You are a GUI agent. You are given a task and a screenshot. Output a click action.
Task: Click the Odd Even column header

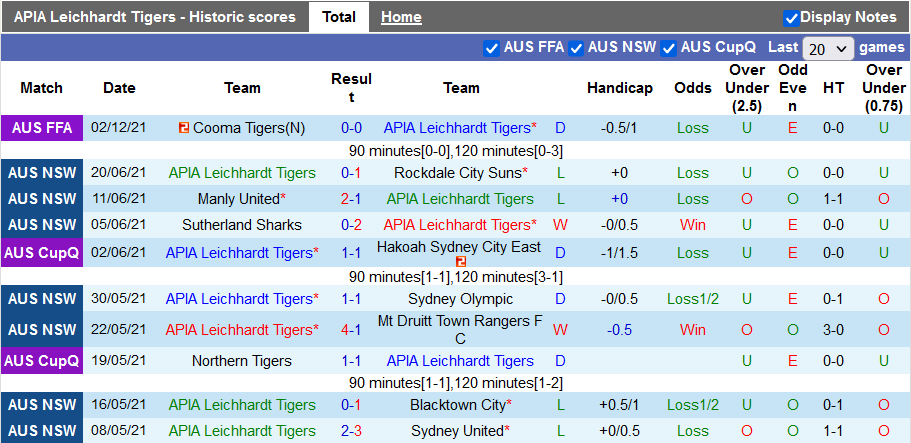pyautogui.click(x=792, y=88)
